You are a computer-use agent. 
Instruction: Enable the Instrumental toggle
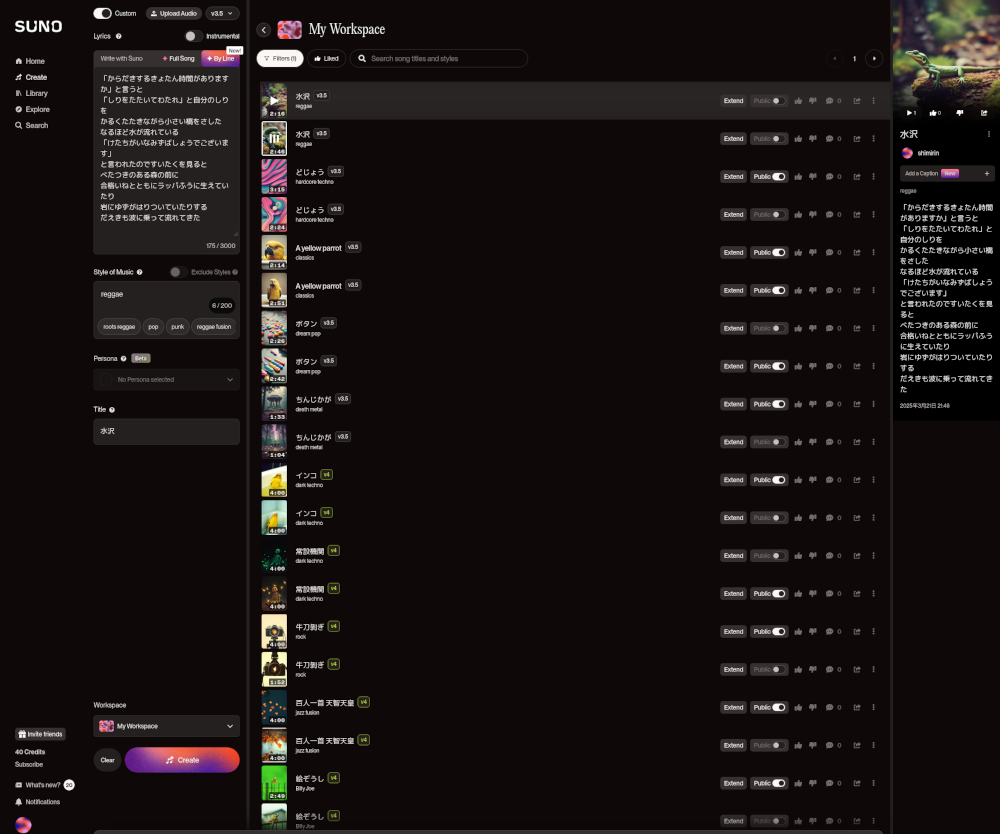[193, 36]
